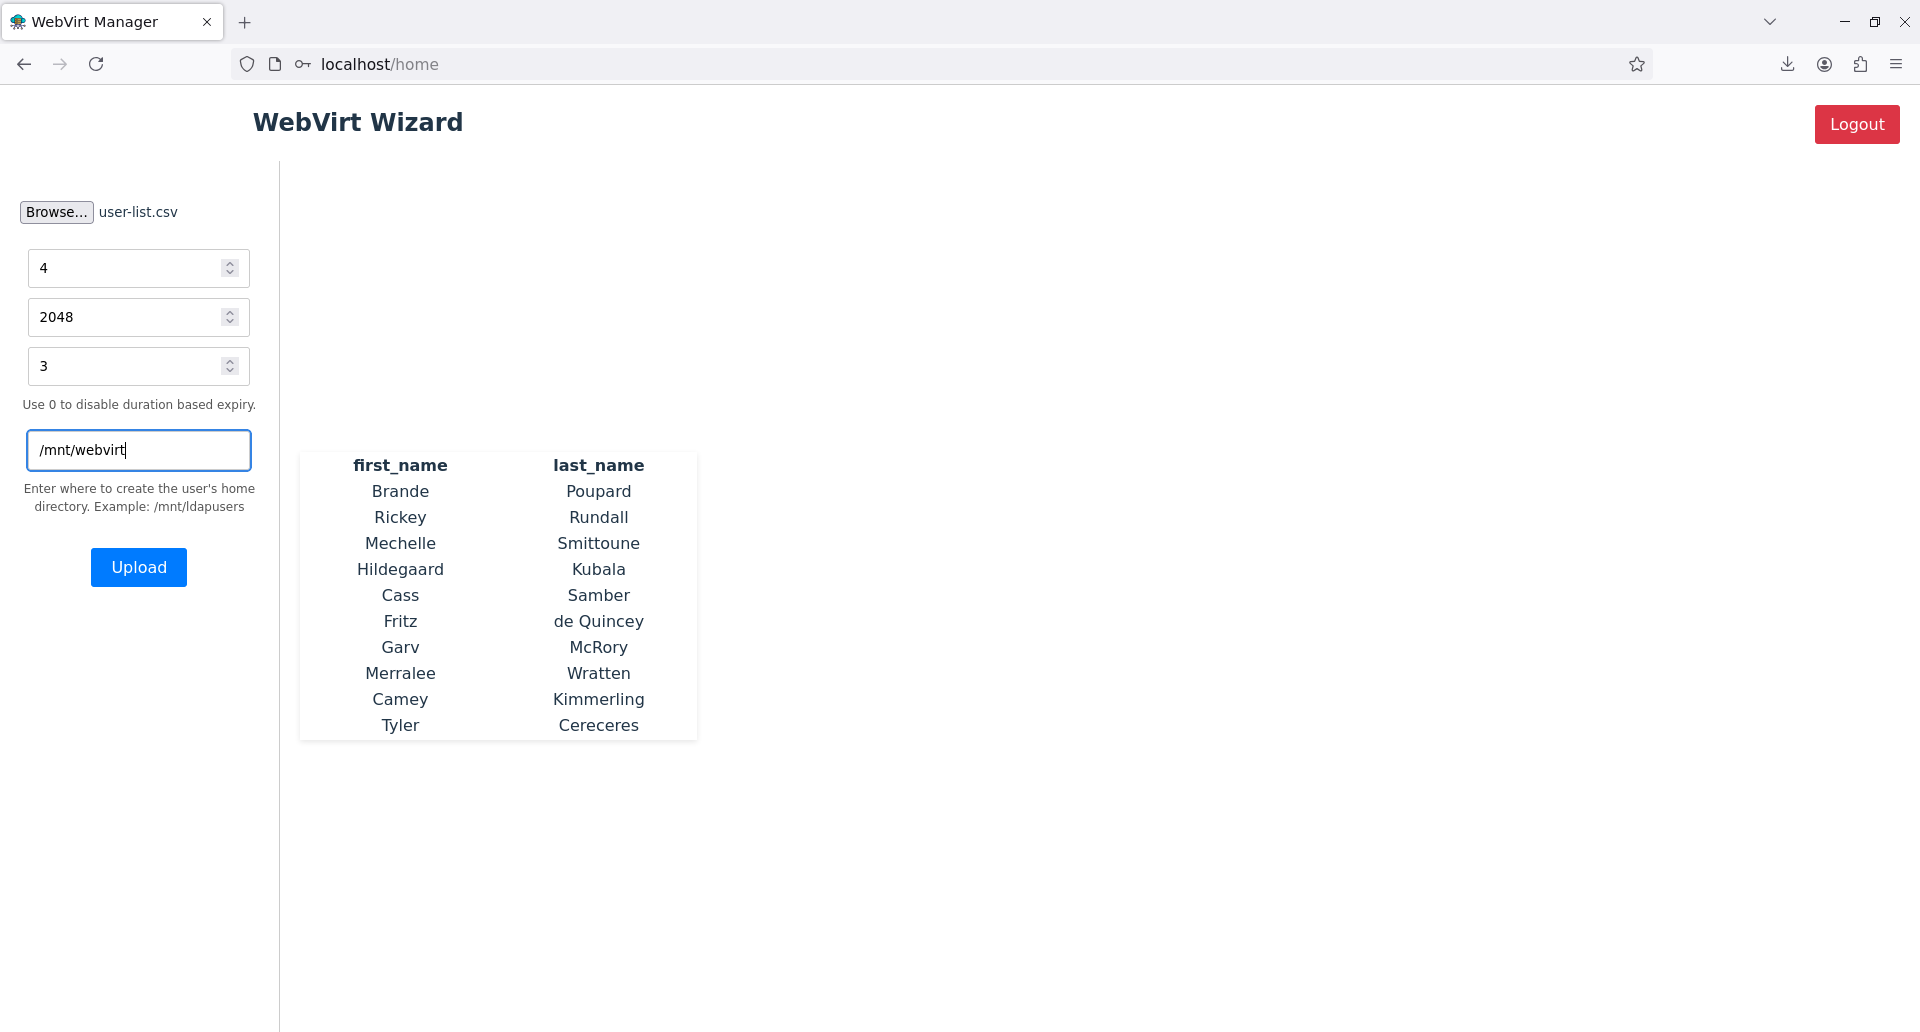Click the /mnt/webvirt home directory field
The height and width of the screenshot is (1032, 1920).
pyautogui.click(x=139, y=450)
